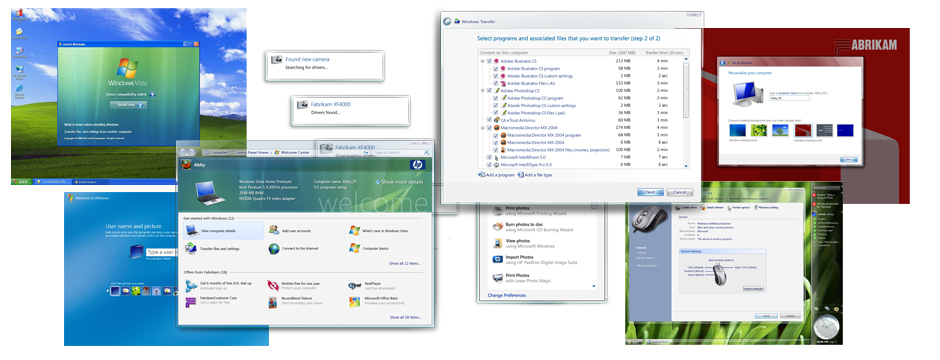
Task: Click the sidebar clock gadget
Action: pos(828,326)
